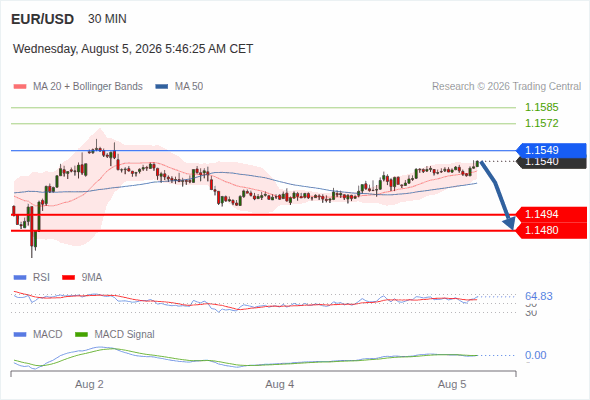Screen dimensions: 590x400
Task: Select the RSI legend blue marker
Action: 20,278
